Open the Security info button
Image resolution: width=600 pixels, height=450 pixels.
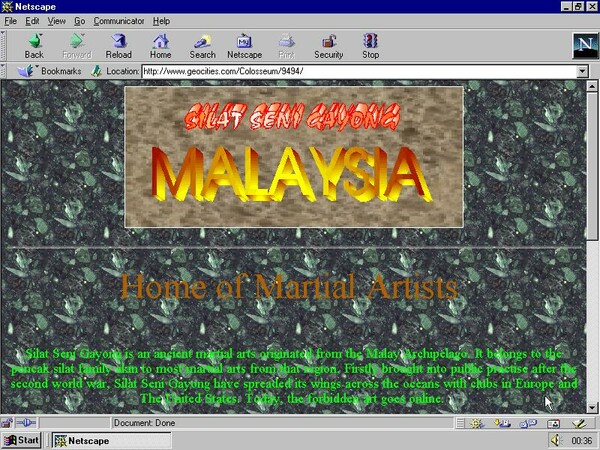[329, 46]
